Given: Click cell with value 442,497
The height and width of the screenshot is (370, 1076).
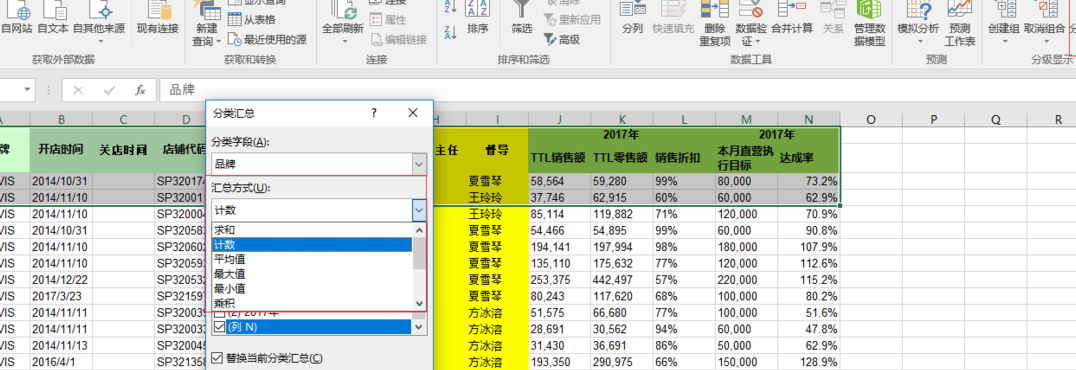Looking at the screenshot, I should tap(621, 279).
